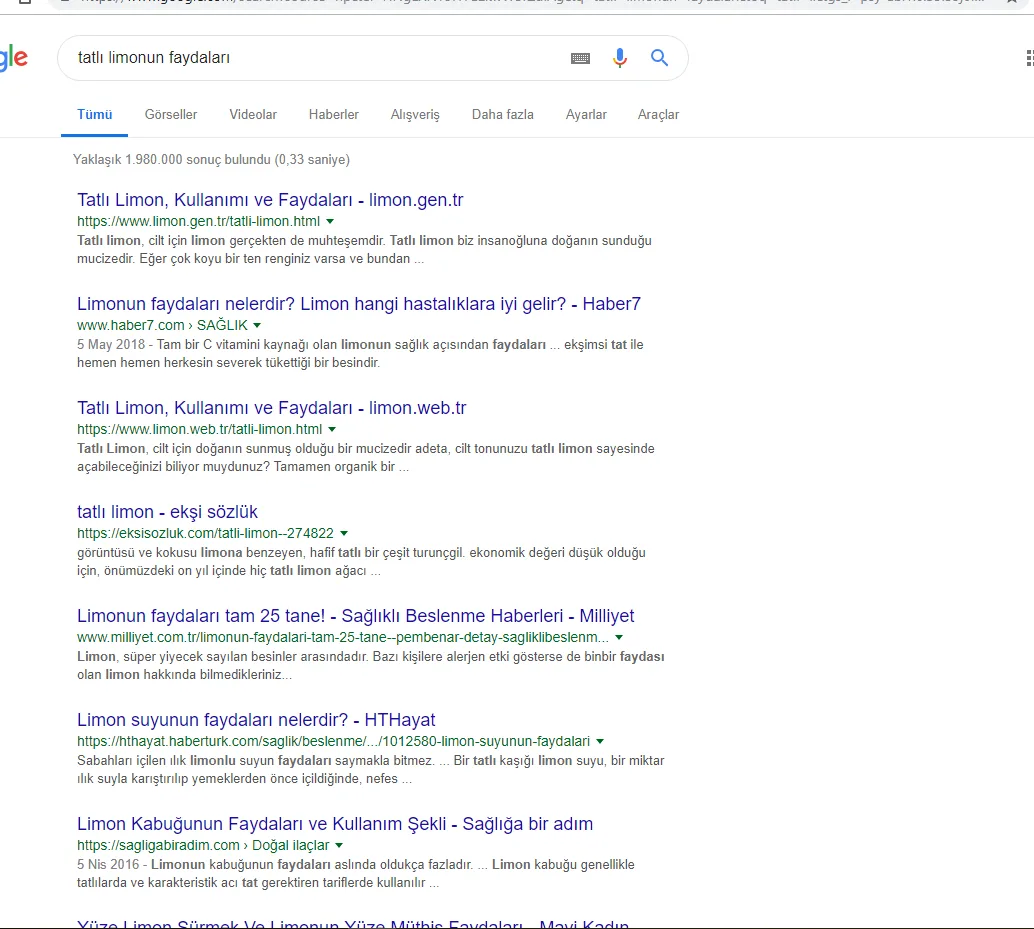Open the limon.gen.tr Tatlı Limon result
Viewport: 1034px width, 929px height.
[x=270, y=200]
